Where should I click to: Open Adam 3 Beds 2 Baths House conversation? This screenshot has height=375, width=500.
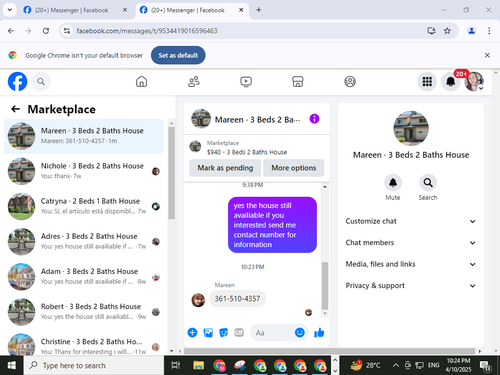84,277
